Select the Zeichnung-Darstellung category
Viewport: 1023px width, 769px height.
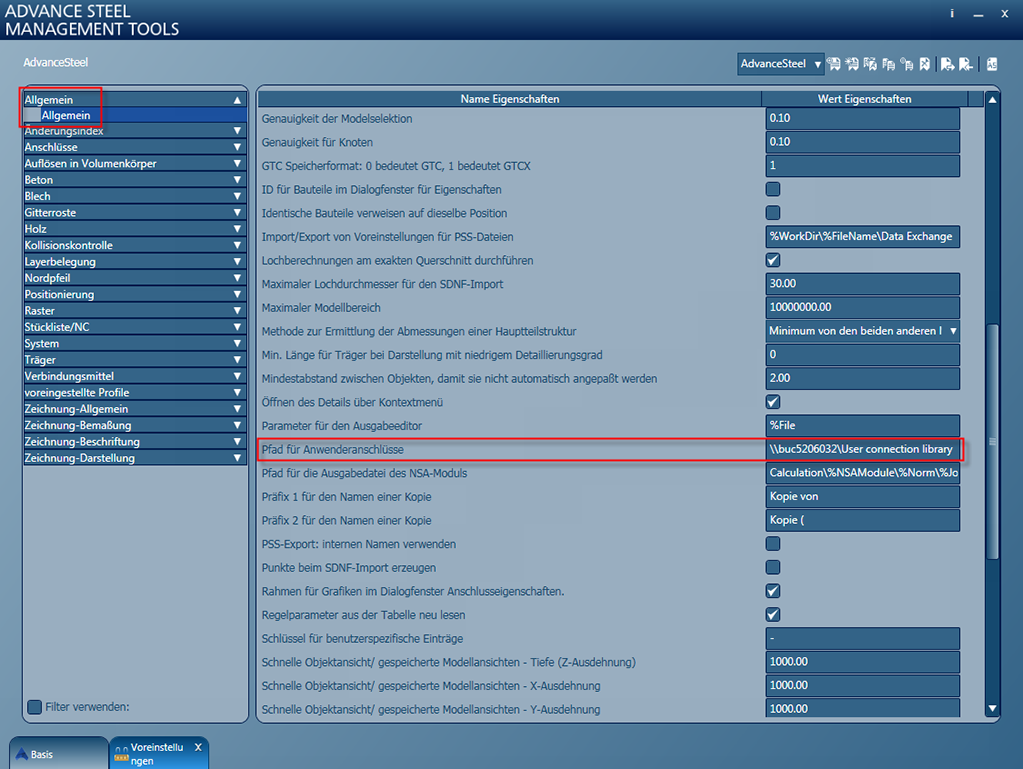[x=135, y=458]
